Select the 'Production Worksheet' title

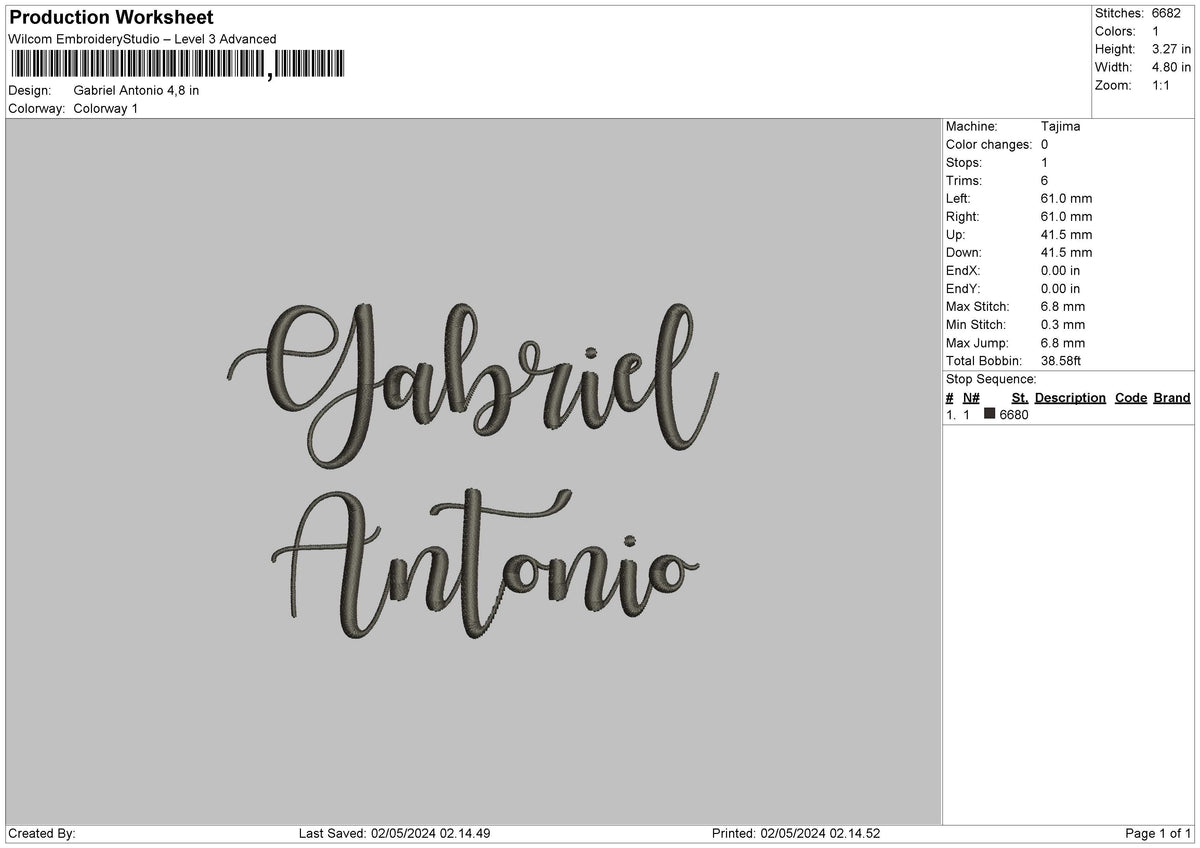tap(111, 18)
